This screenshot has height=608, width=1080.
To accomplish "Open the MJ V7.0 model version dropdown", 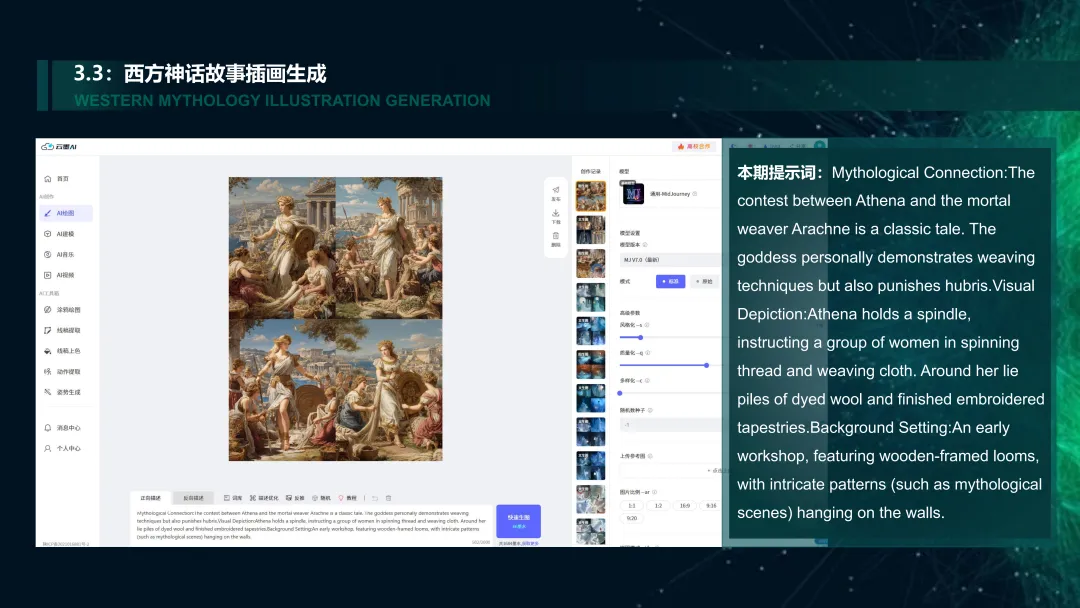I will [x=670, y=260].
